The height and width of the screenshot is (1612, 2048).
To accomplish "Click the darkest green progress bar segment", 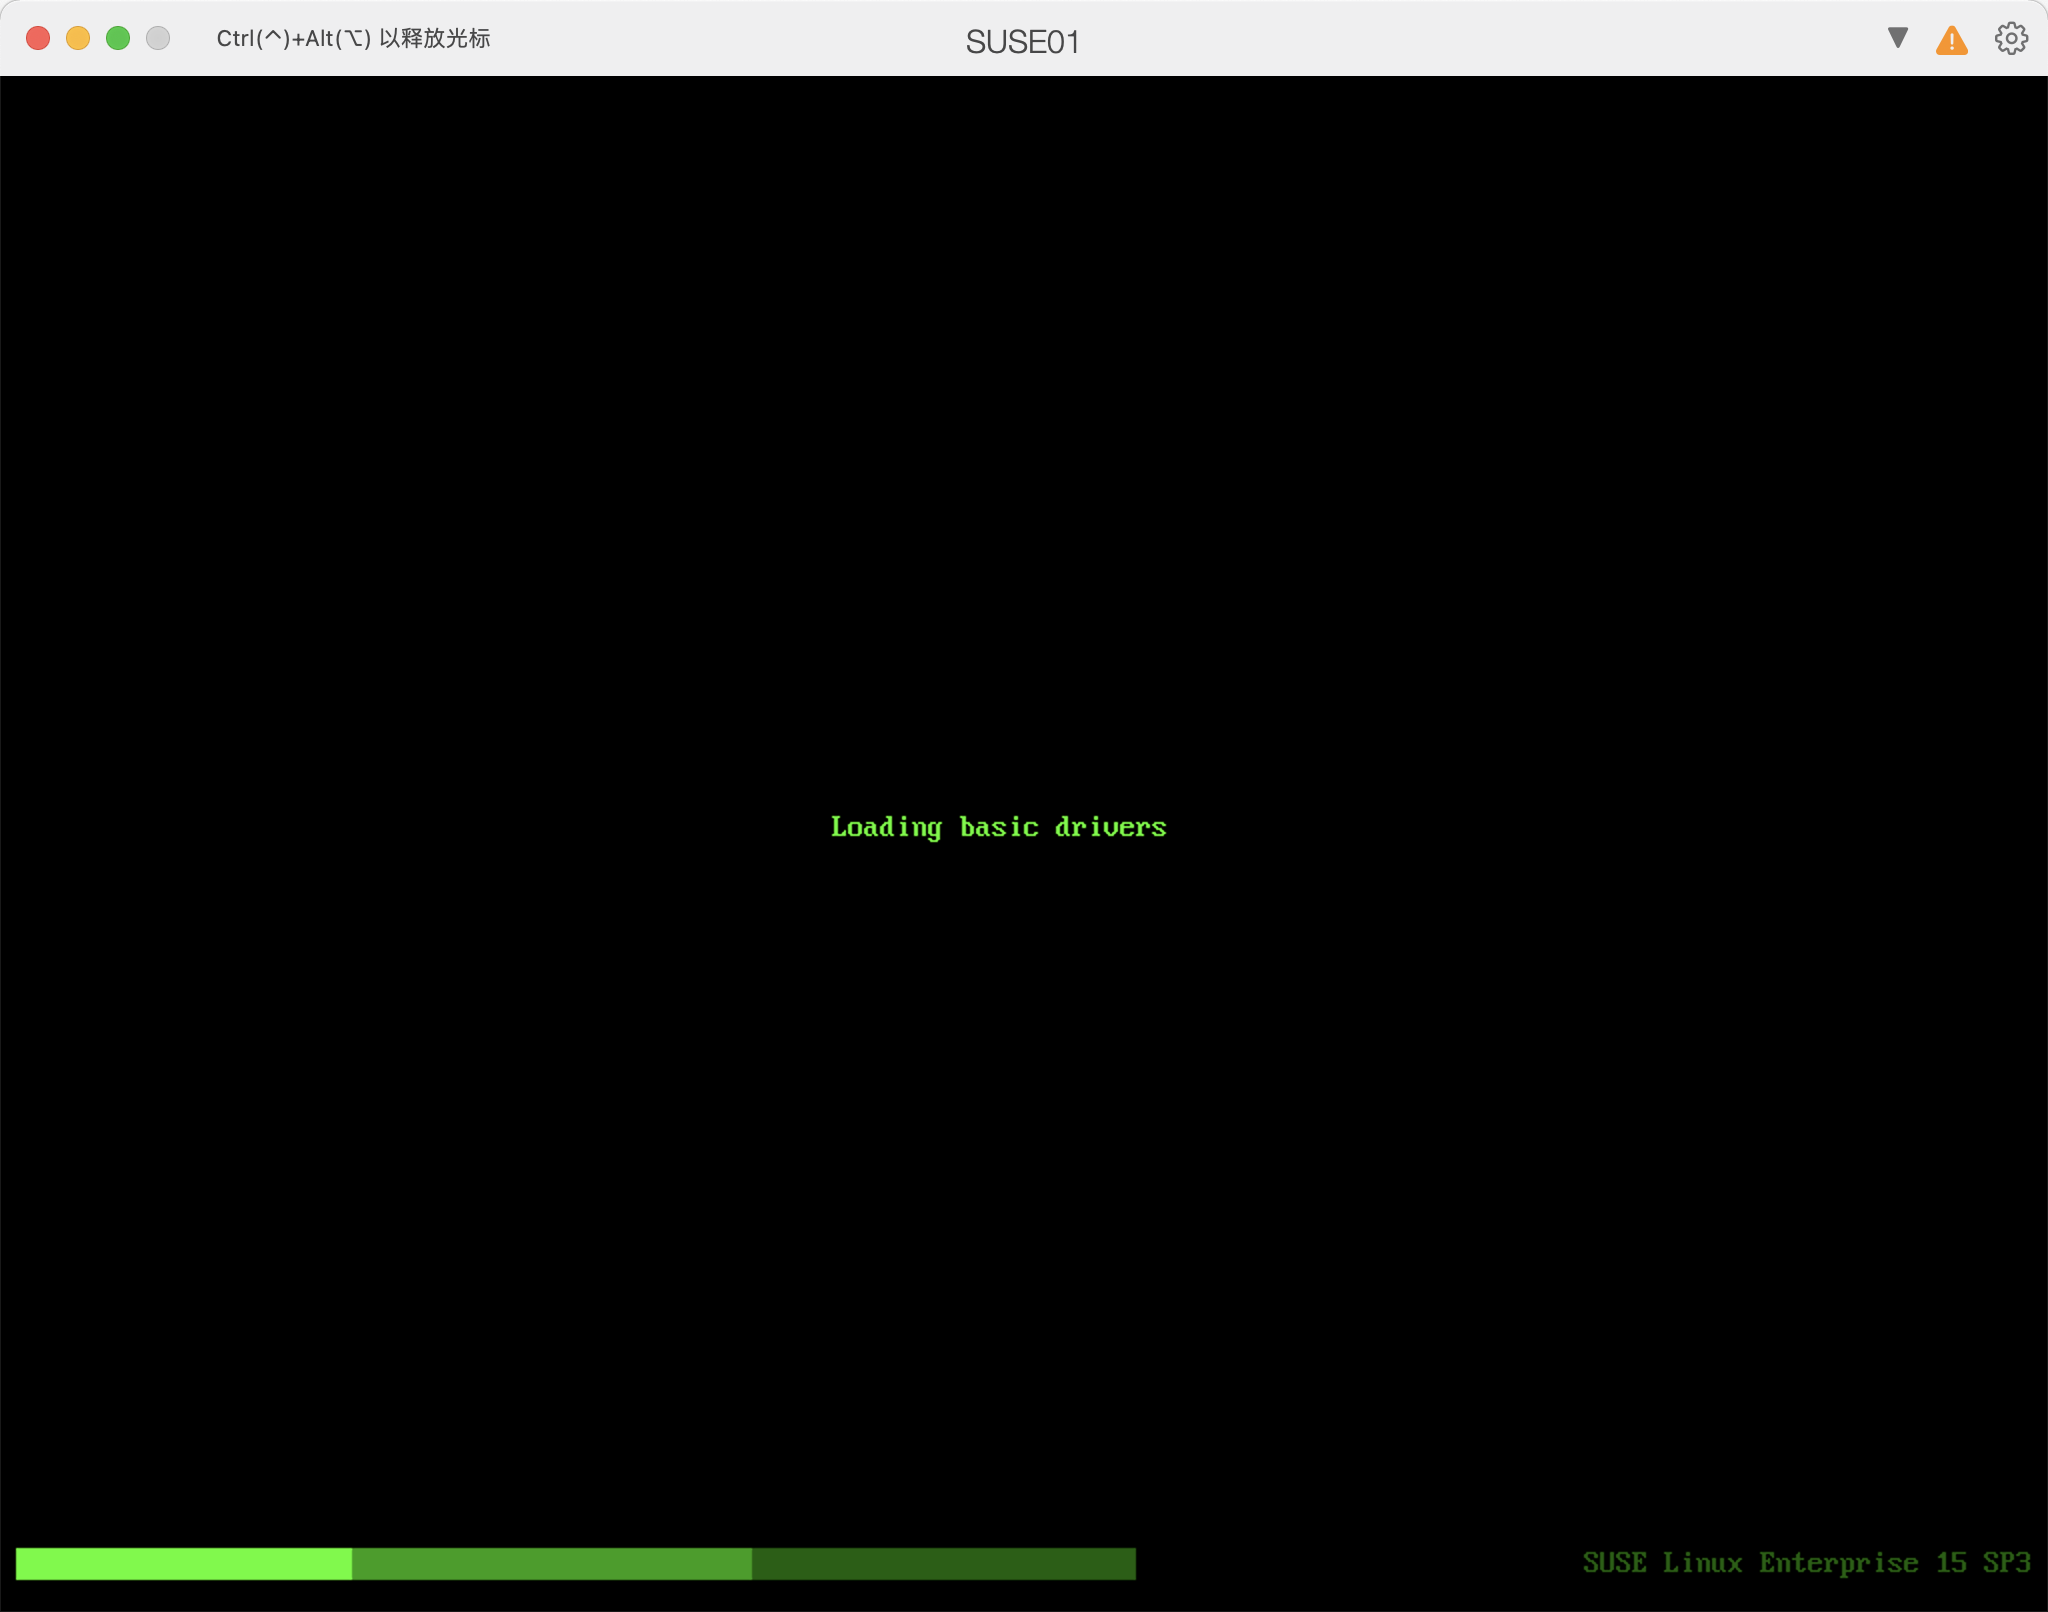I will pos(943,1563).
